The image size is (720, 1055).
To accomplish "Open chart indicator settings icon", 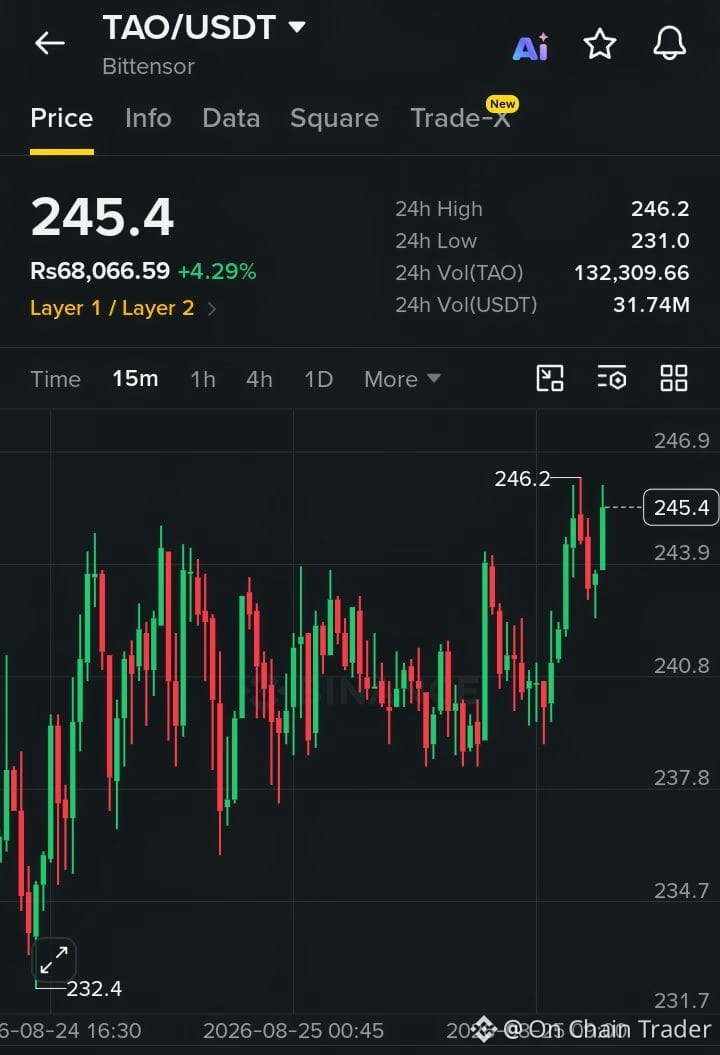I will 612,378.
